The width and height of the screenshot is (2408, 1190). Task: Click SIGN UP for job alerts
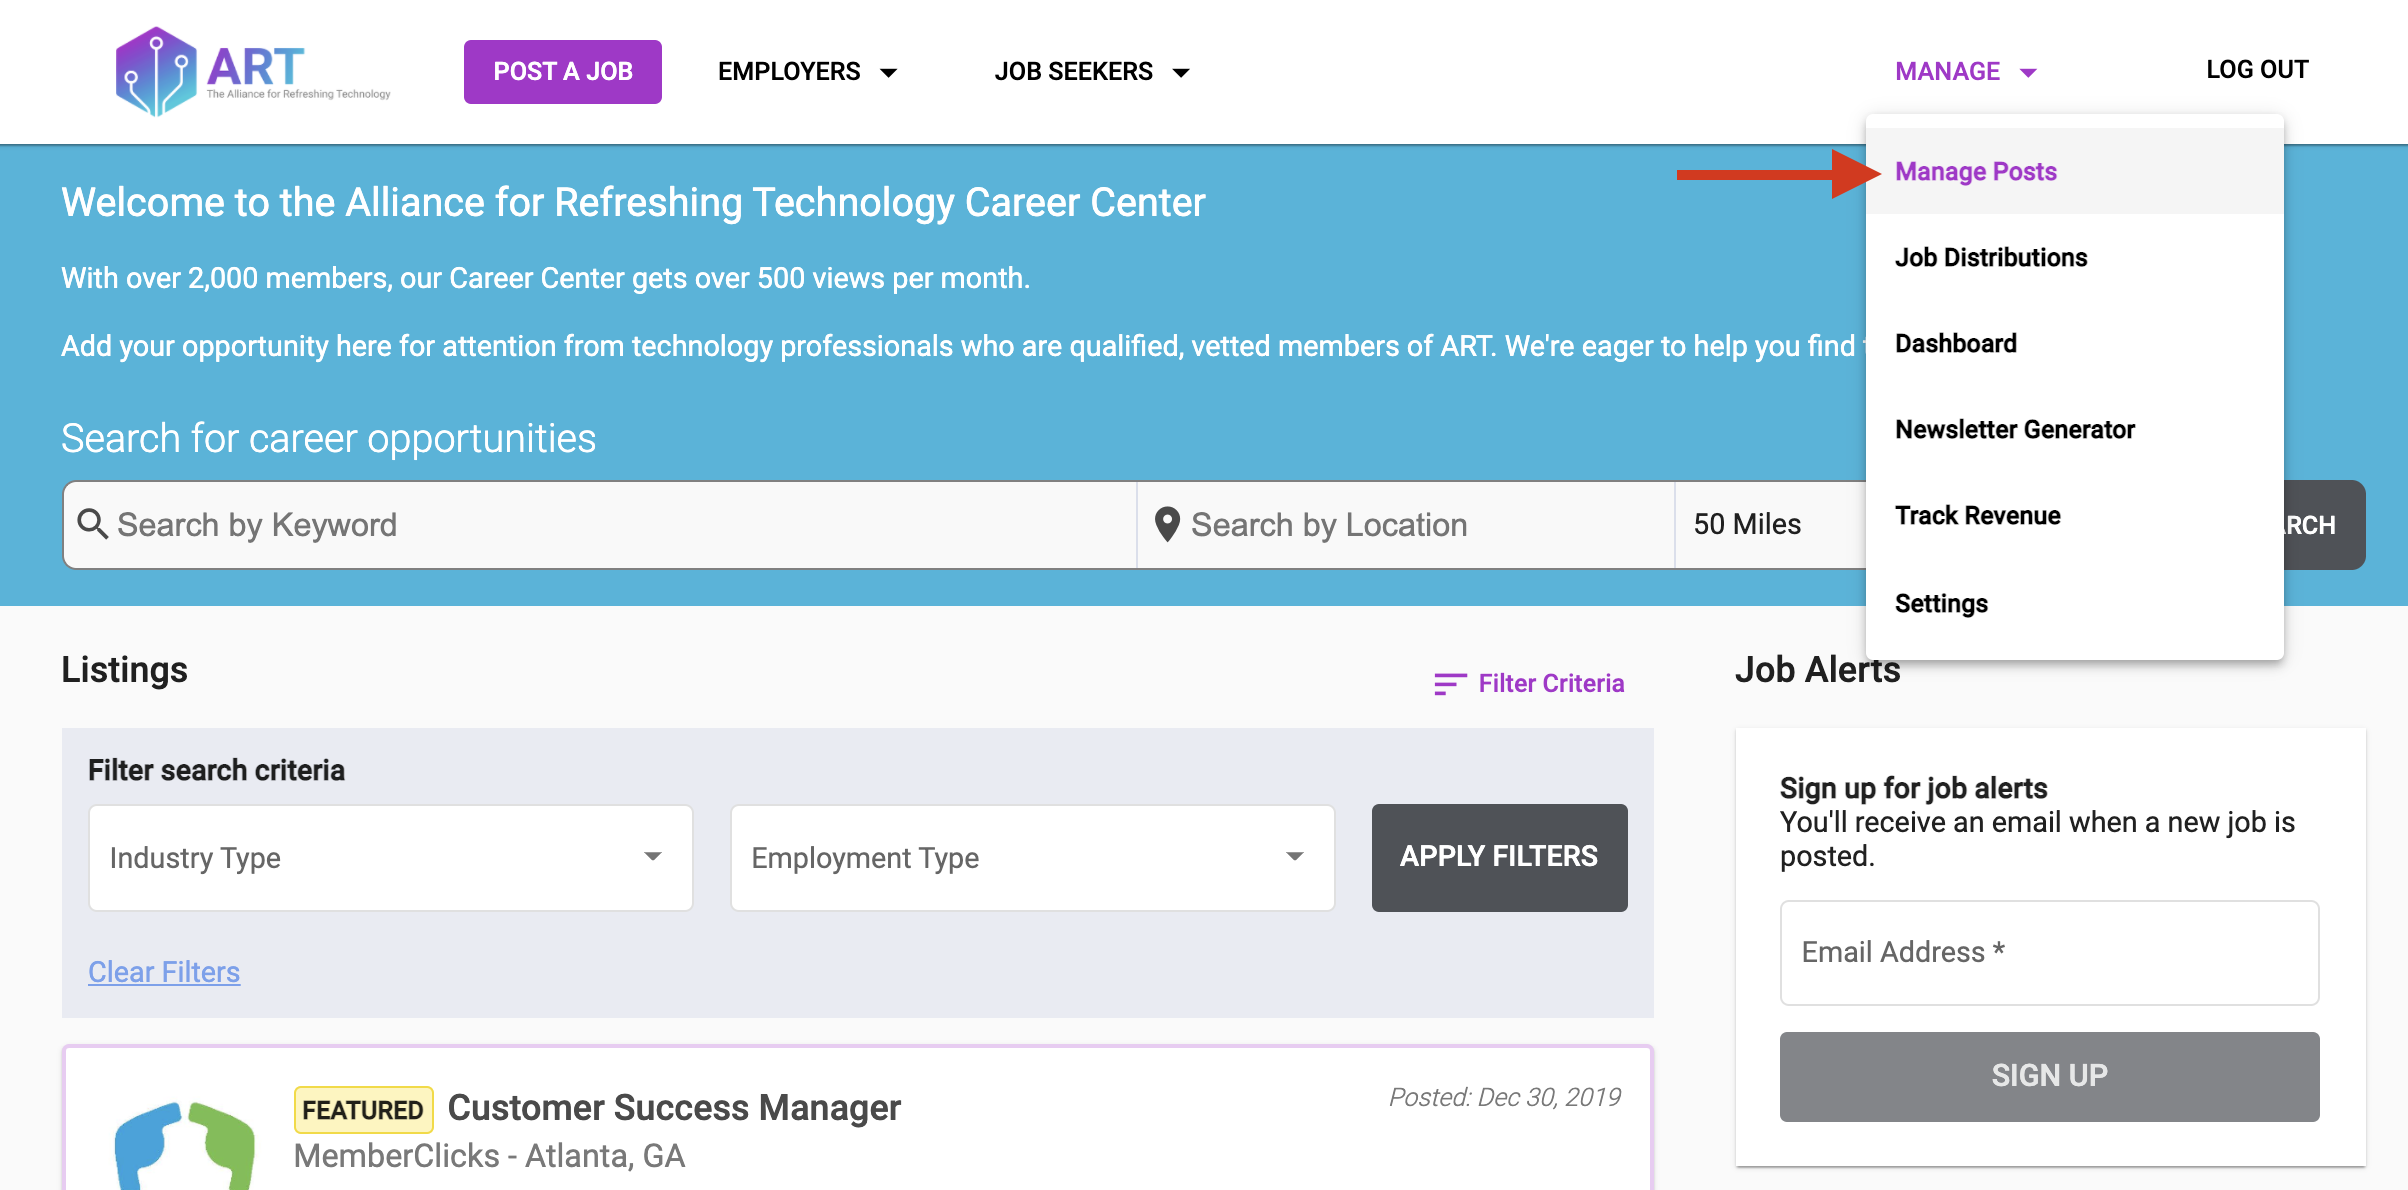pos(2048,1076)
